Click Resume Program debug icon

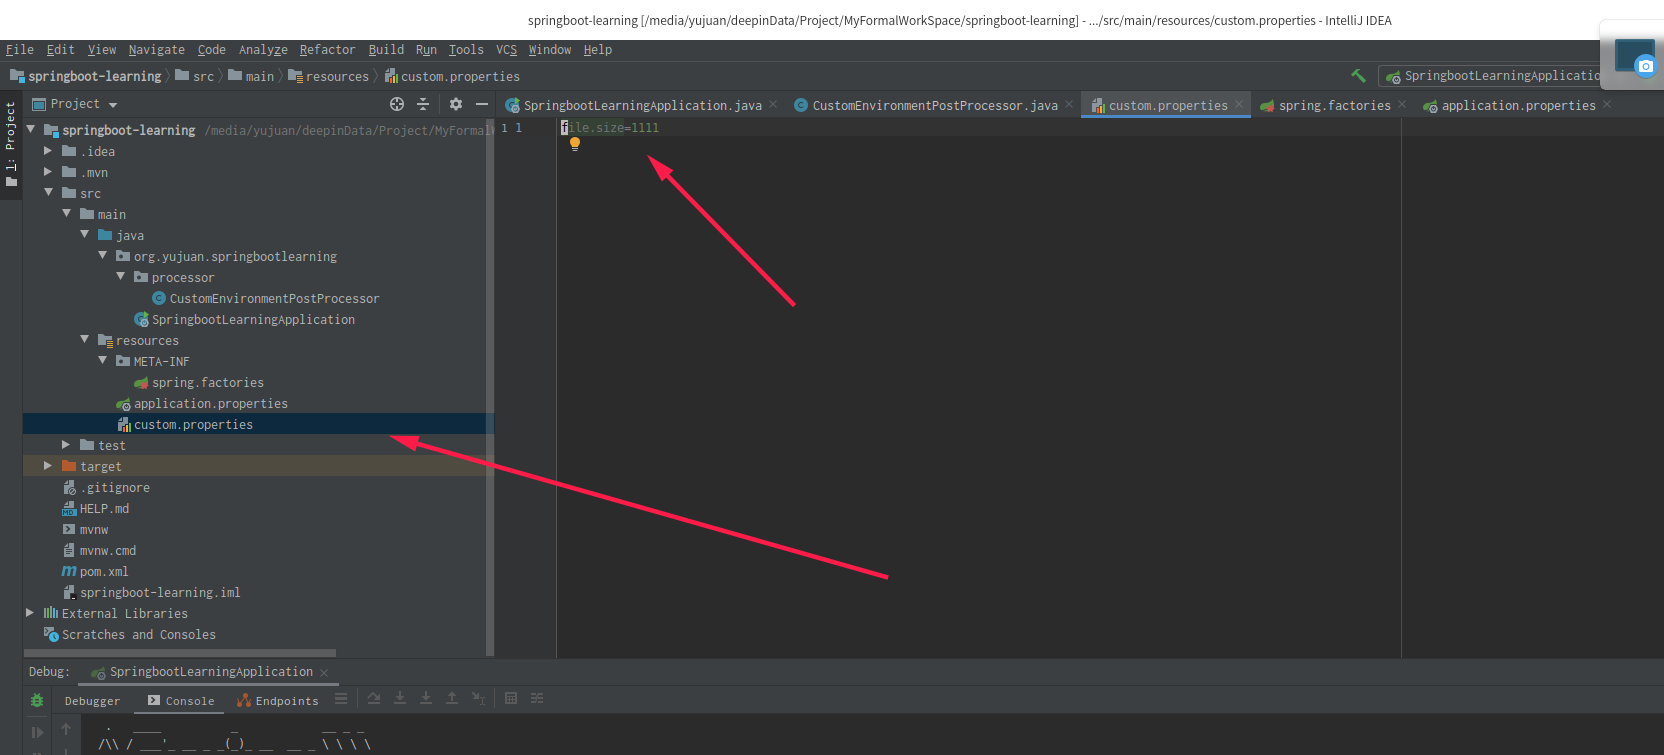point(37,732)
